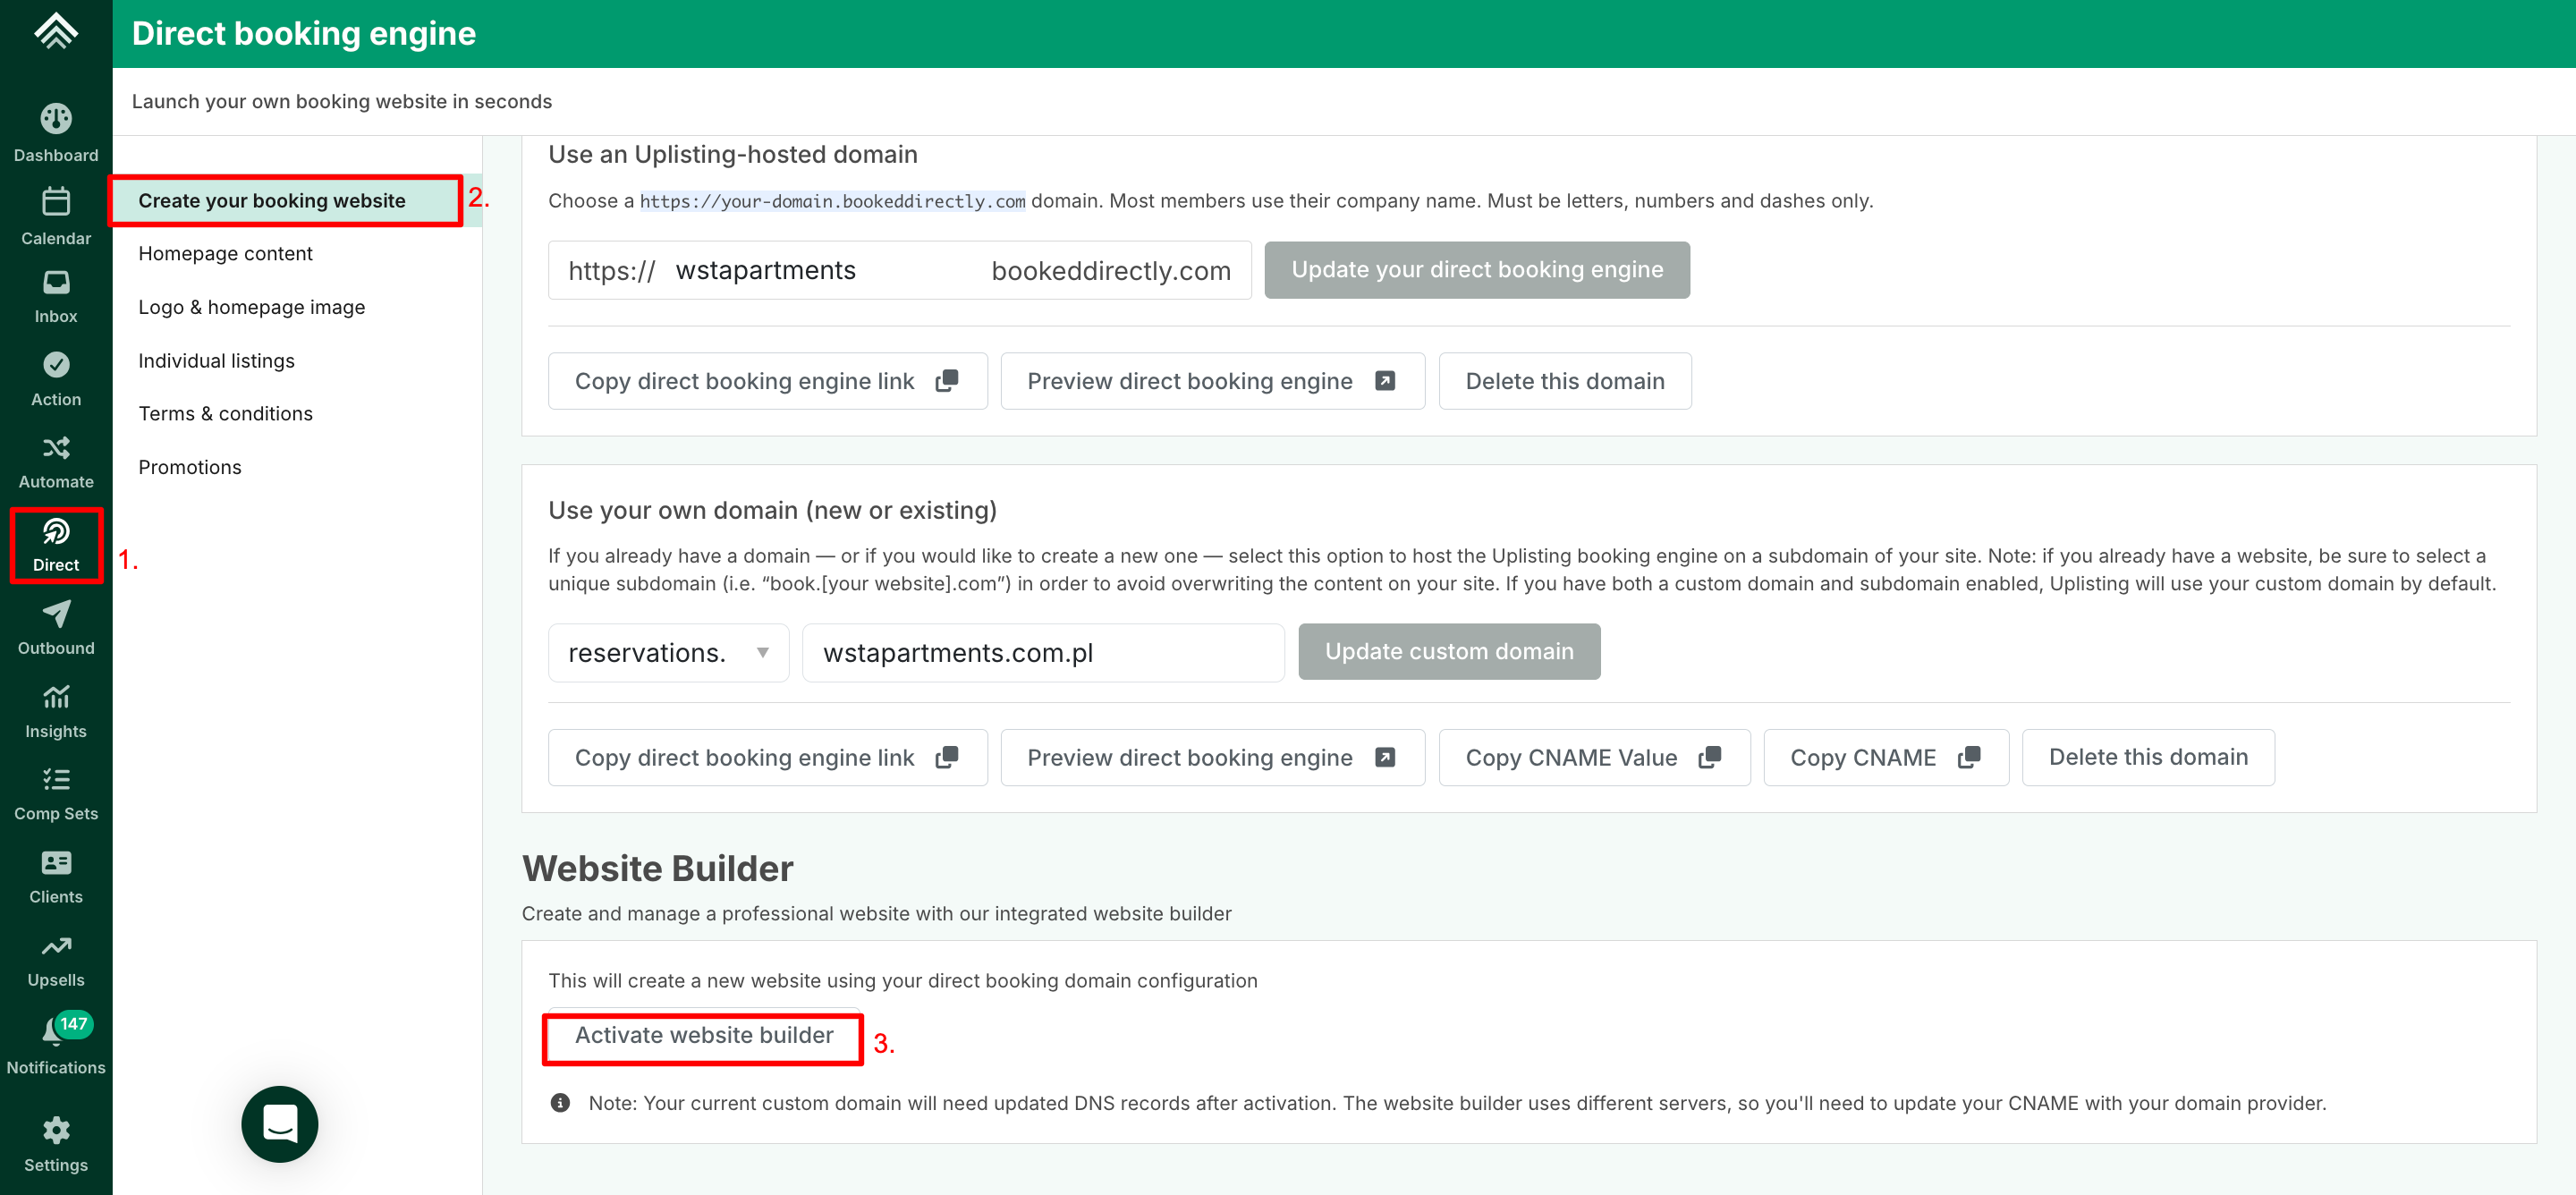Open the chat support bubble
Viewport: 2576px width, 1195px height.
(279, 1123)
